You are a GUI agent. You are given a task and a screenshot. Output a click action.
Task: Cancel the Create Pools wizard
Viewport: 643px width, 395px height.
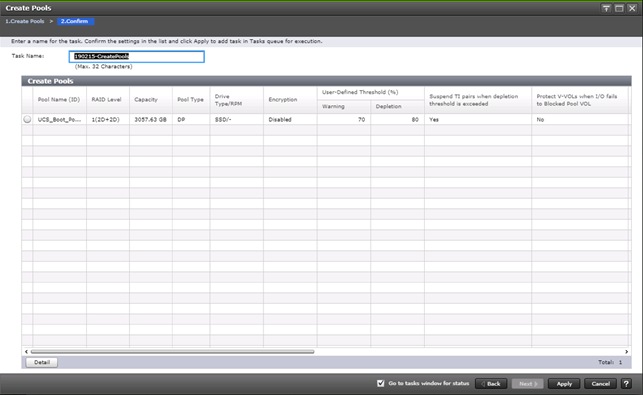600,384
